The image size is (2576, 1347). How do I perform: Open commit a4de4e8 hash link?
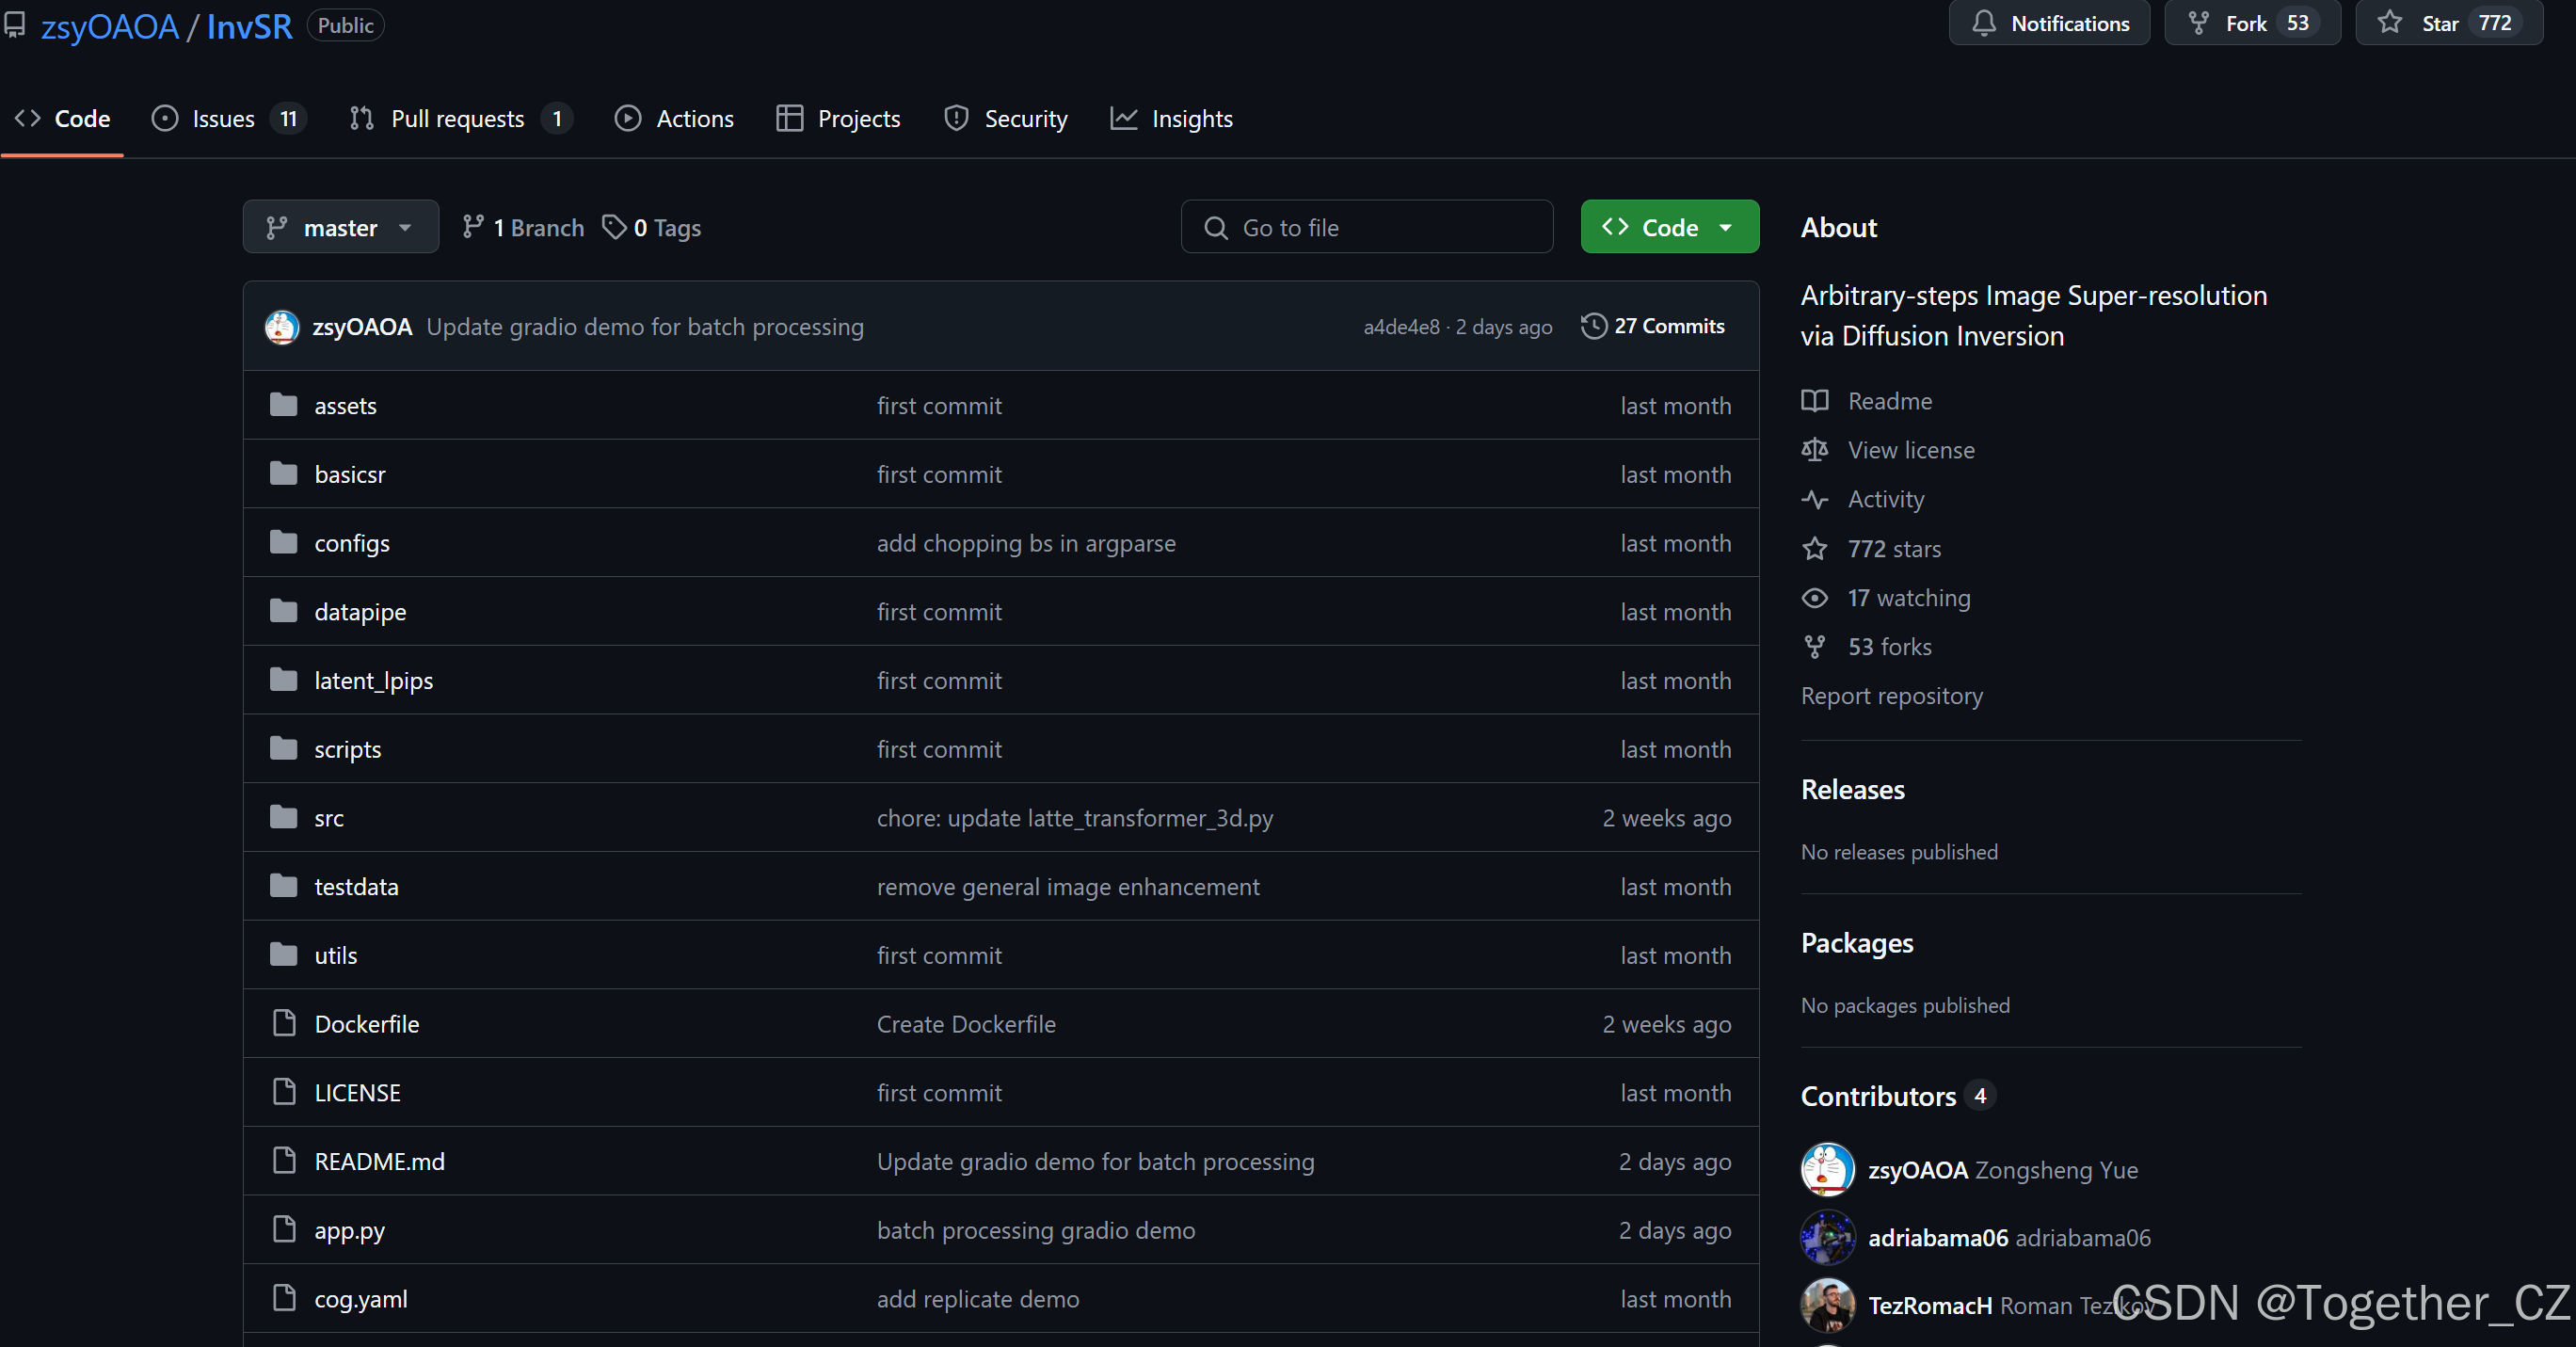click(x=1400, y=327)
